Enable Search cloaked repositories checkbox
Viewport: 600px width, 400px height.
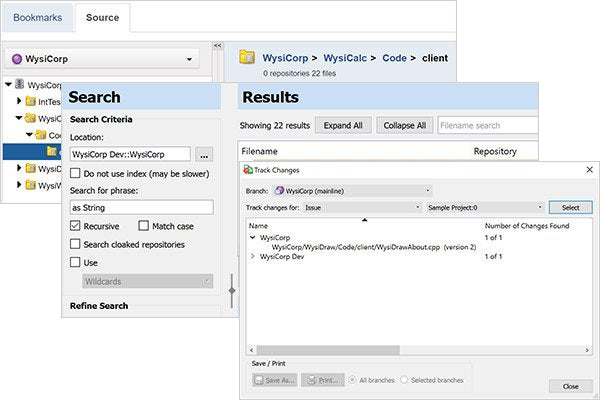pyautogui.click(x=75, y=244)
